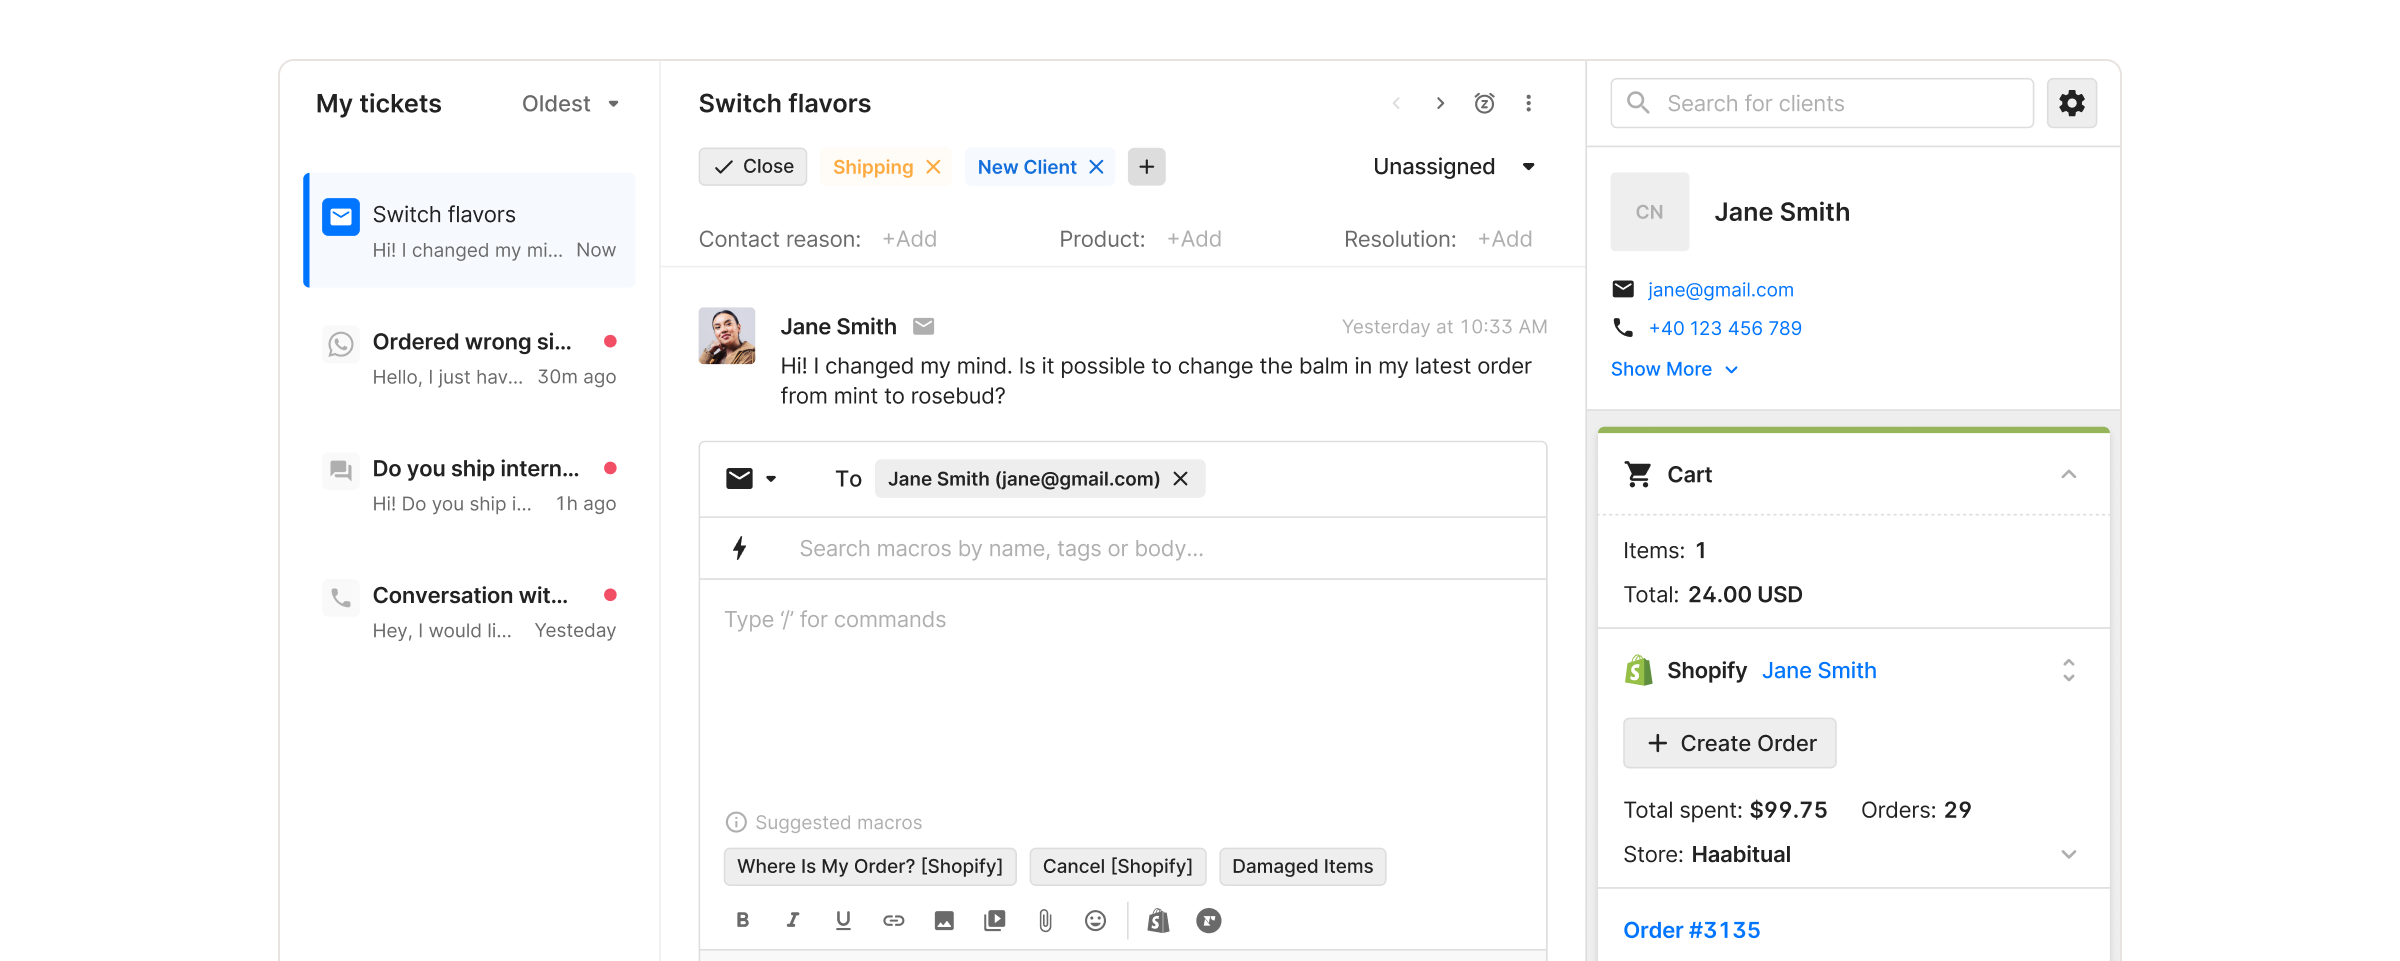Open the Conversation wit... ticket
Screen dimensions: 2400x961
click(x=470, y=612)
